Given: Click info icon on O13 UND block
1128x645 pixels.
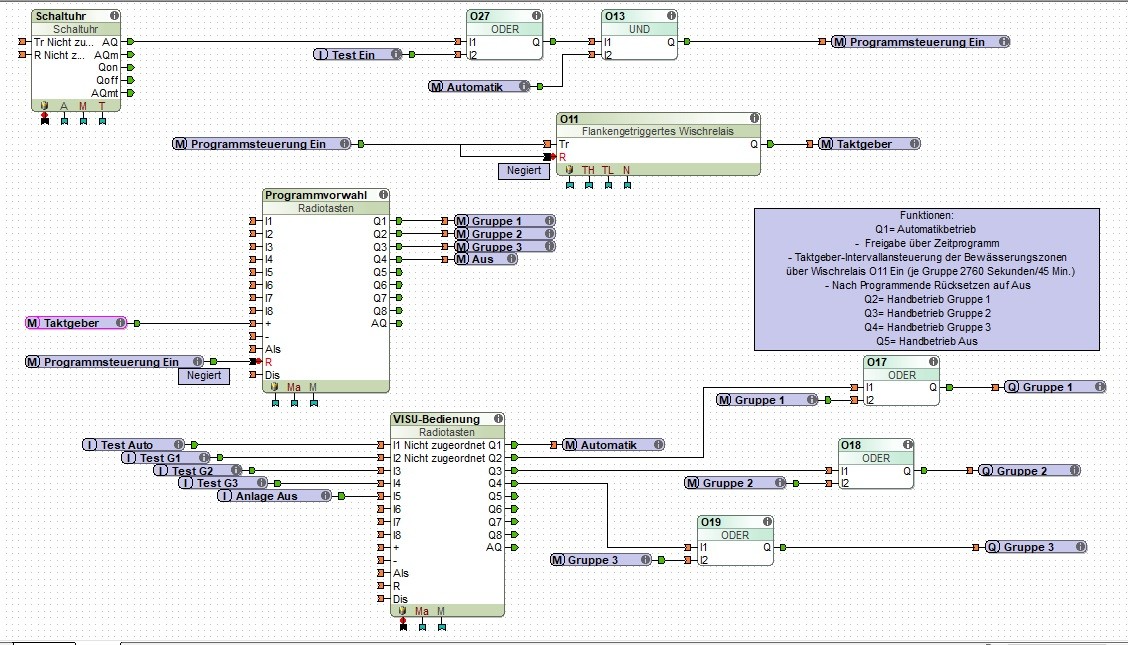Looking at the screenshot, I should [x=671, y=15].
